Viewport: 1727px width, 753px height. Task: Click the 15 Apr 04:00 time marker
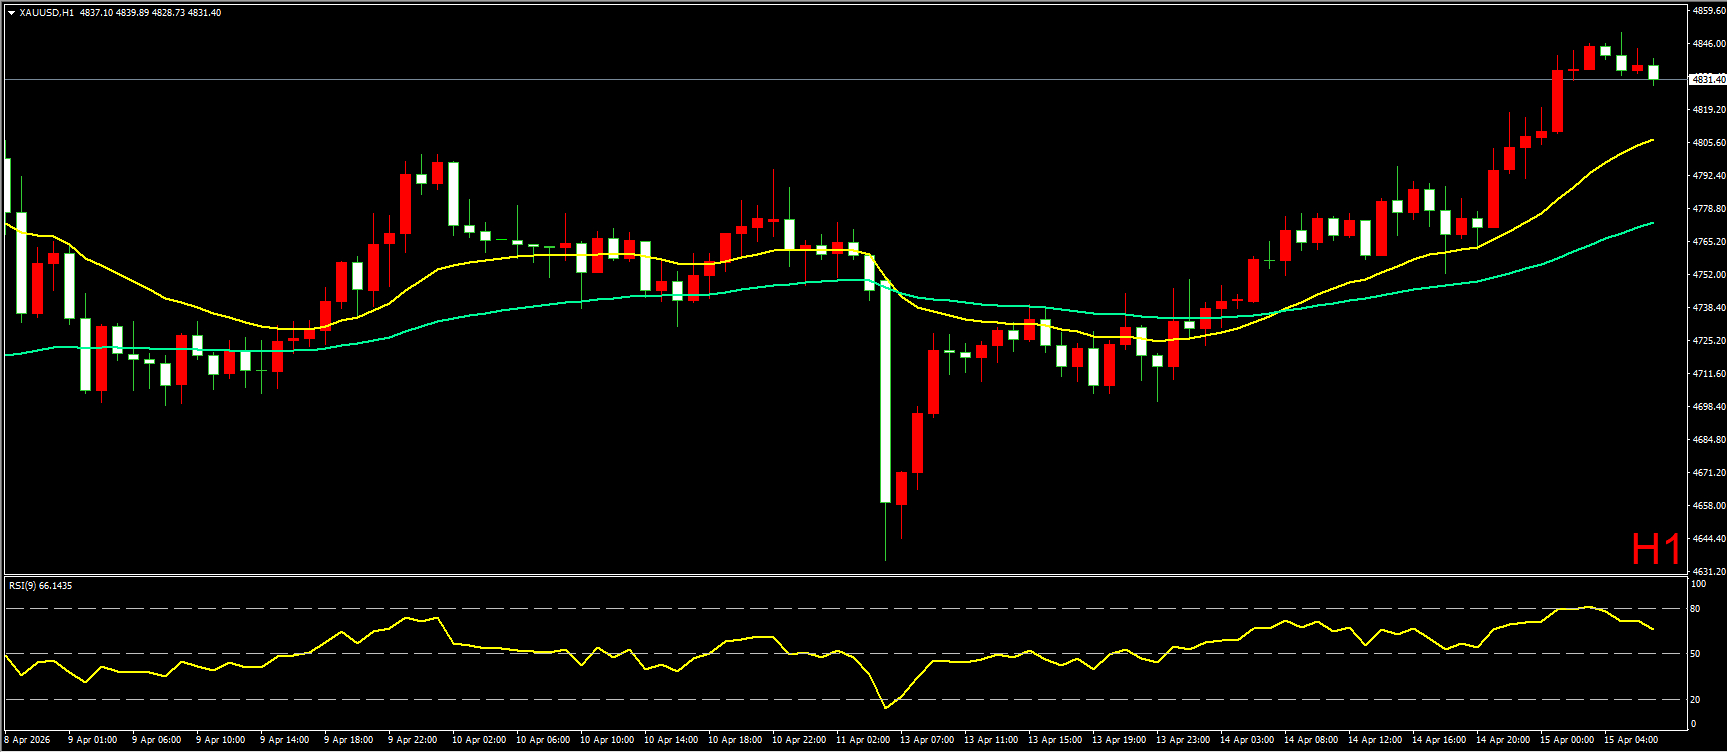pos(1631,740)
